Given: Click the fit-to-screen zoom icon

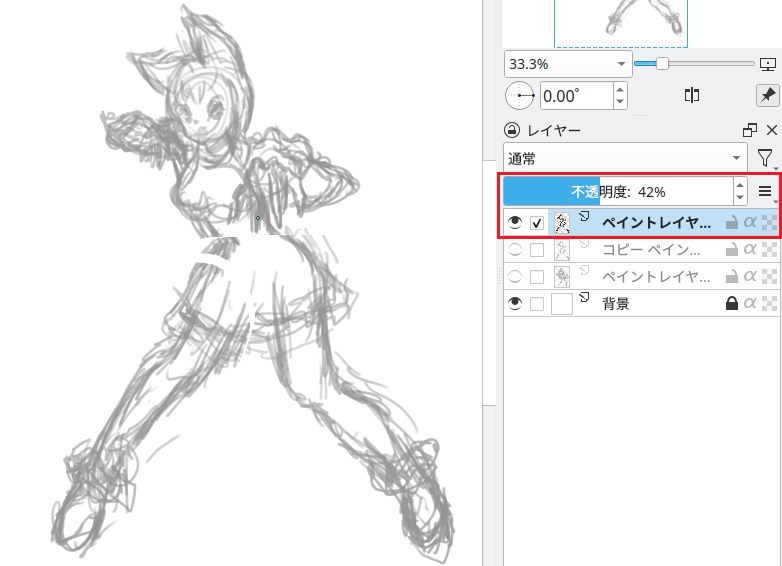Looking at the screenshot, I should click(x=768, y=64).
